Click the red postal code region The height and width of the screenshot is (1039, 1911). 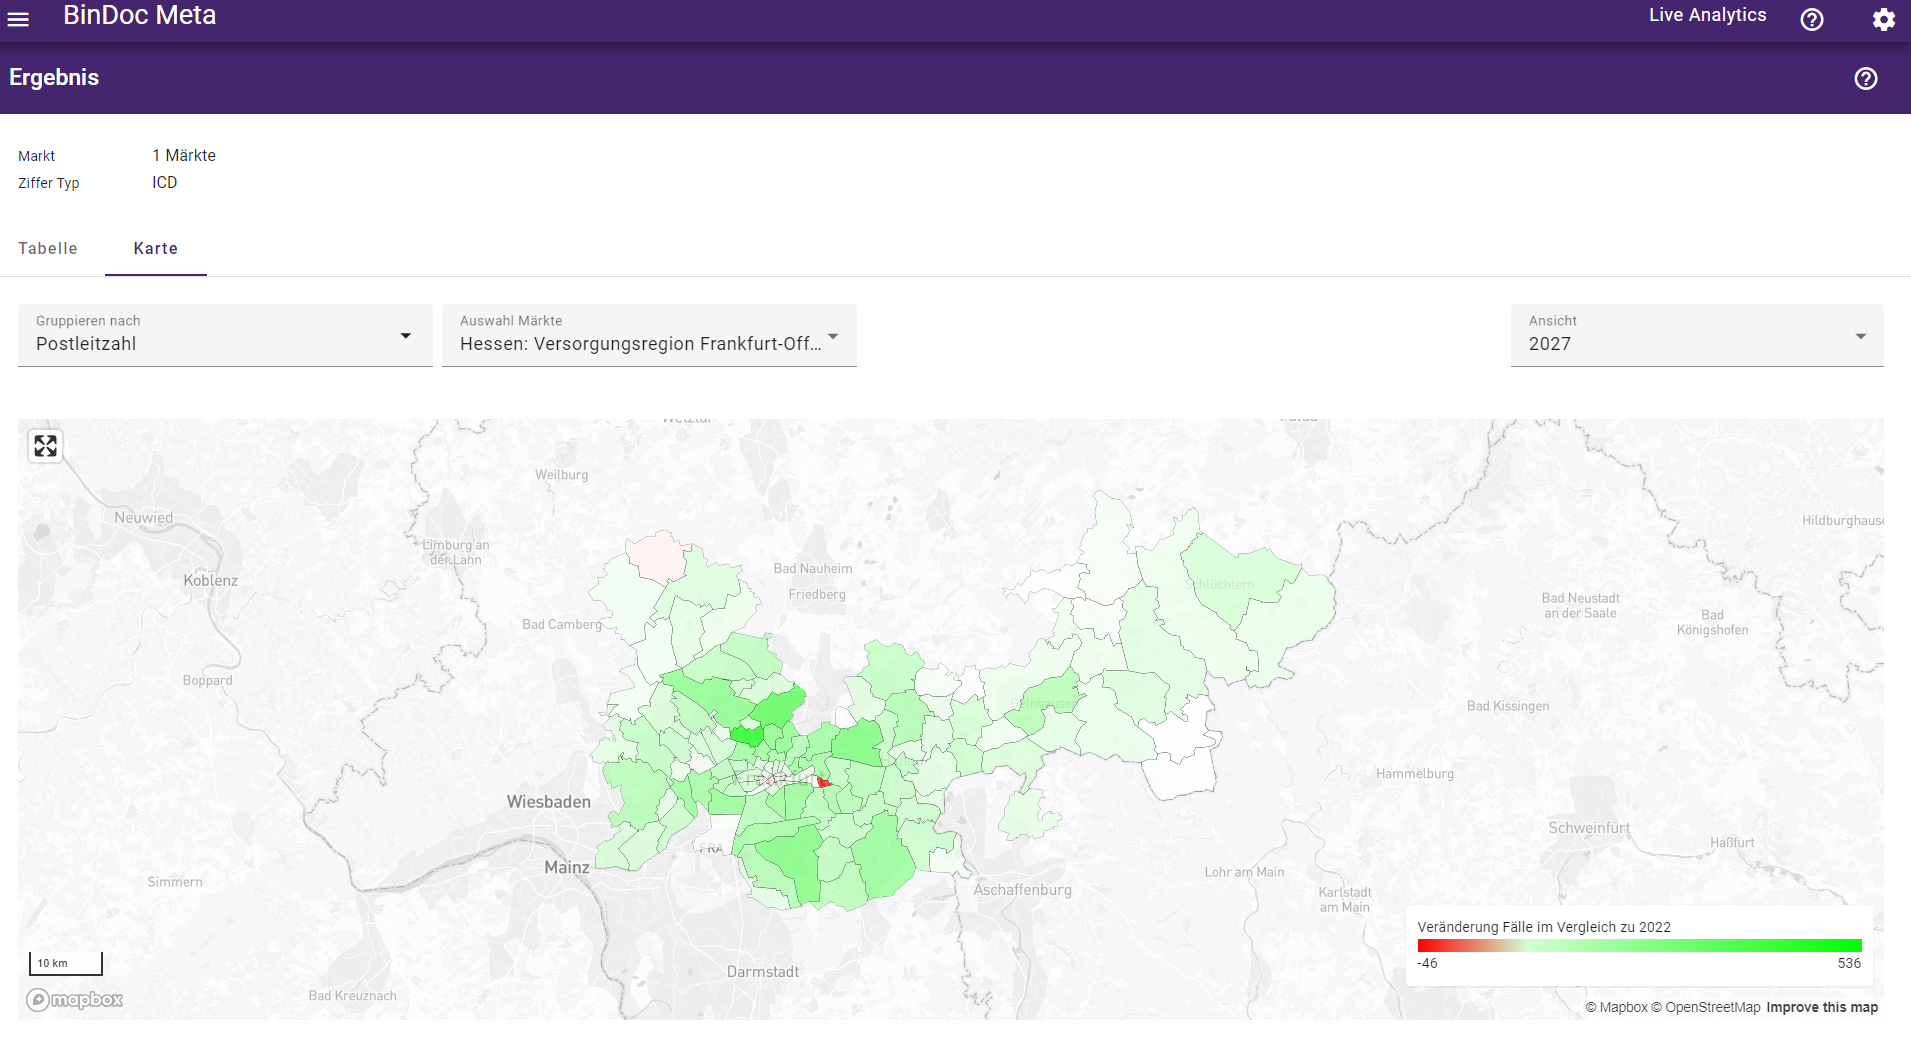[x=823, y=782]
